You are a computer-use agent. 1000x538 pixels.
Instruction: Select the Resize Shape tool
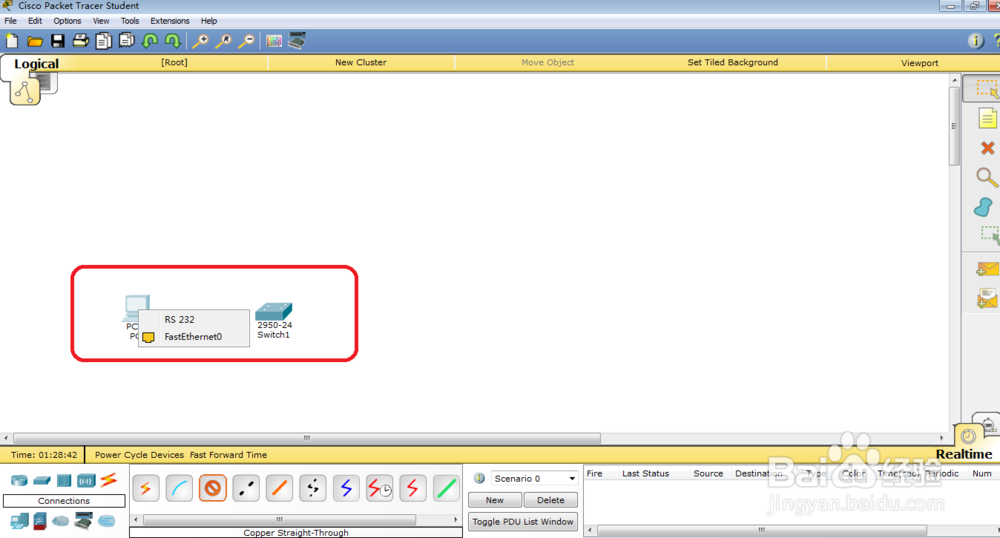click(989, 235)
